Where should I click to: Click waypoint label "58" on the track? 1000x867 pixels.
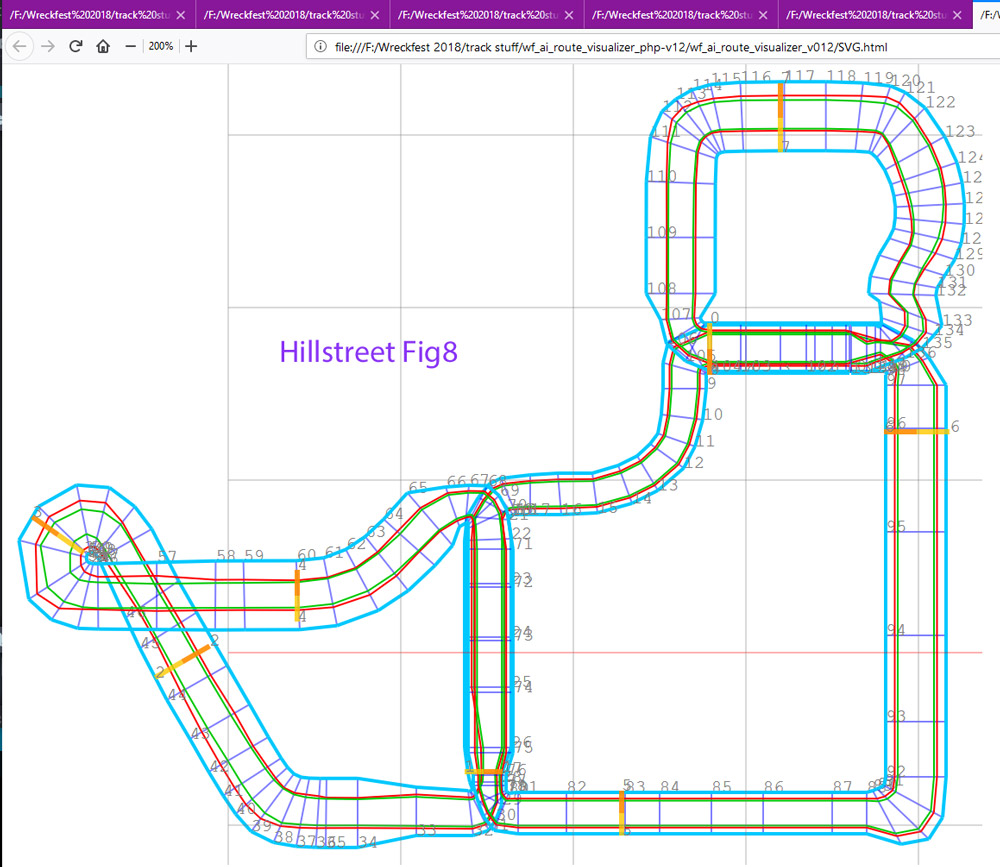[x=226, y=555]
